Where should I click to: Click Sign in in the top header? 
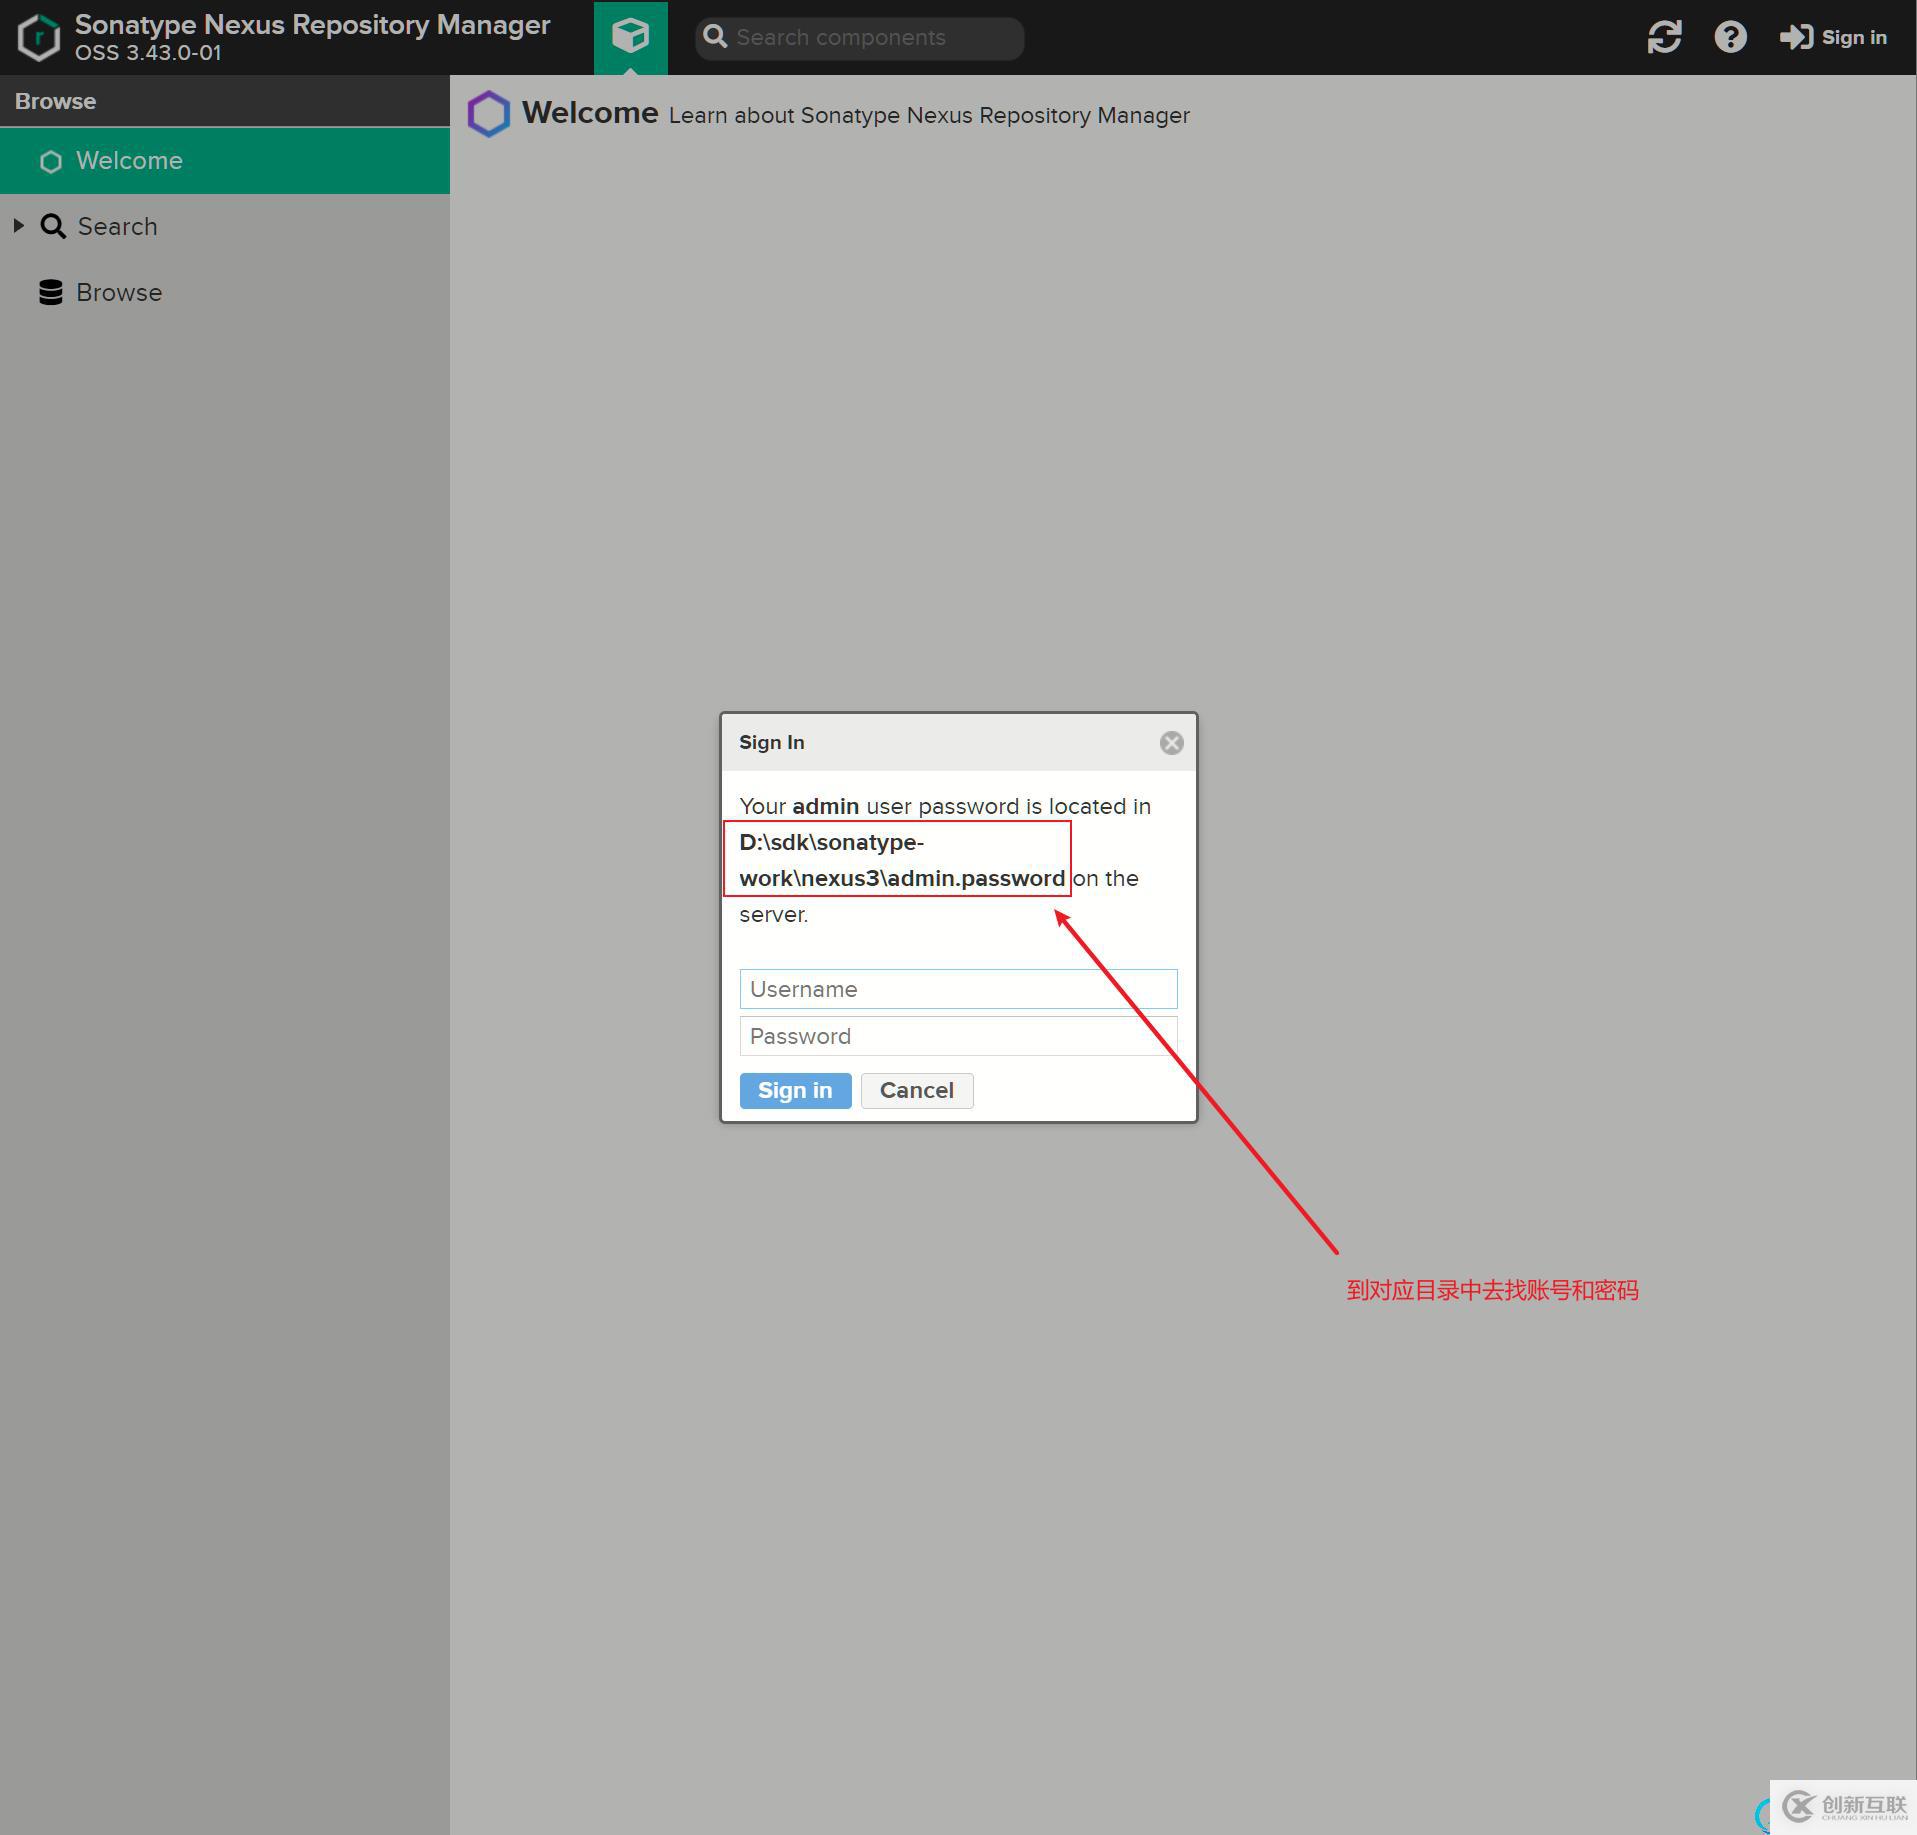click(x=1833, y=37)
